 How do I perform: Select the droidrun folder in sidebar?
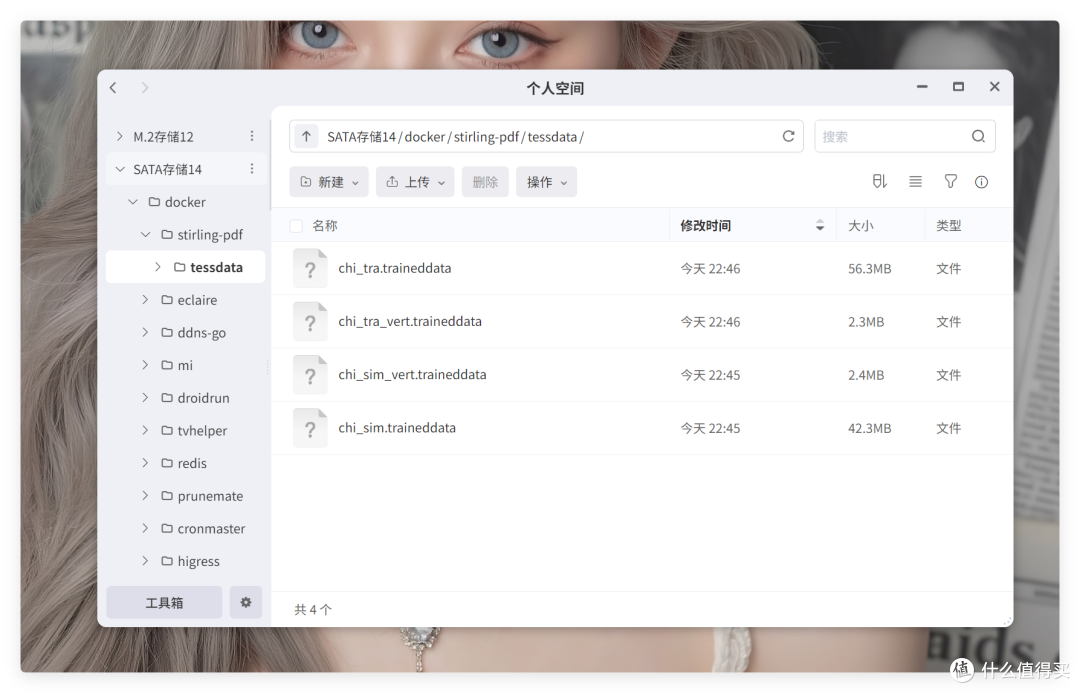203,397
